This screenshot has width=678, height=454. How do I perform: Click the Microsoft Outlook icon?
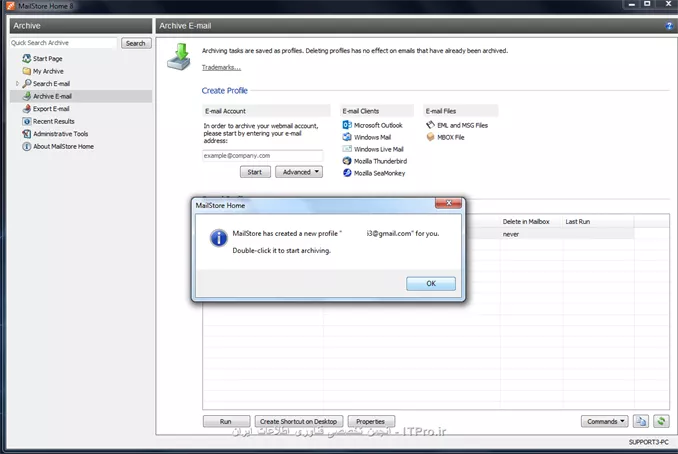pyautogui.click(x=347, y=125)
